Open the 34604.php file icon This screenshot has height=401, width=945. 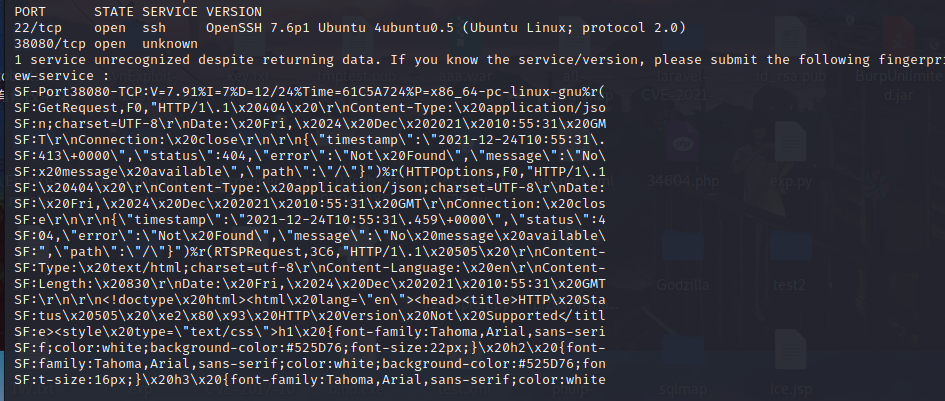tap(682, 145)
